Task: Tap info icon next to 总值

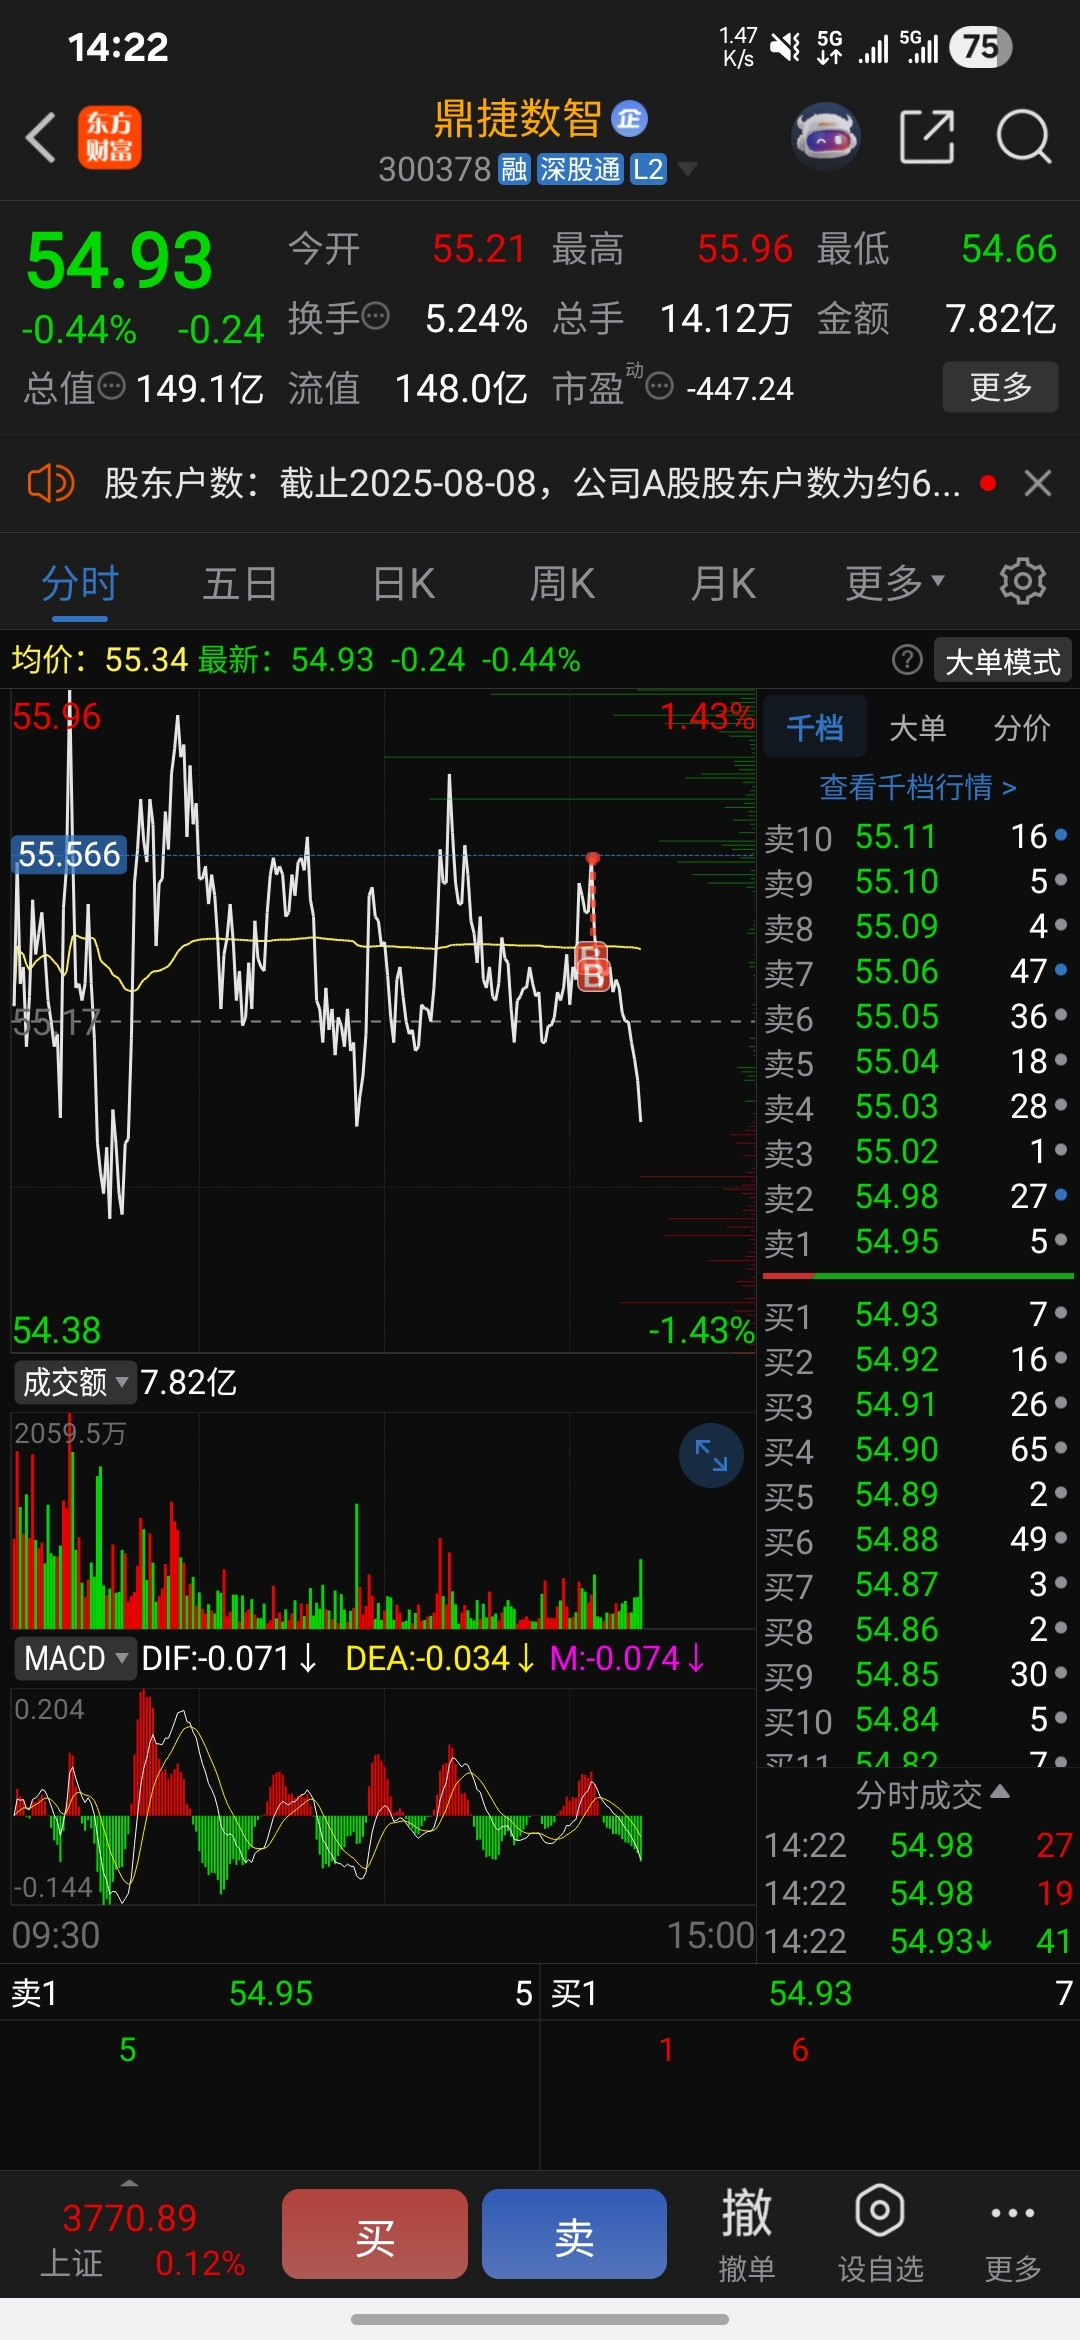Action: pos(112,386)
